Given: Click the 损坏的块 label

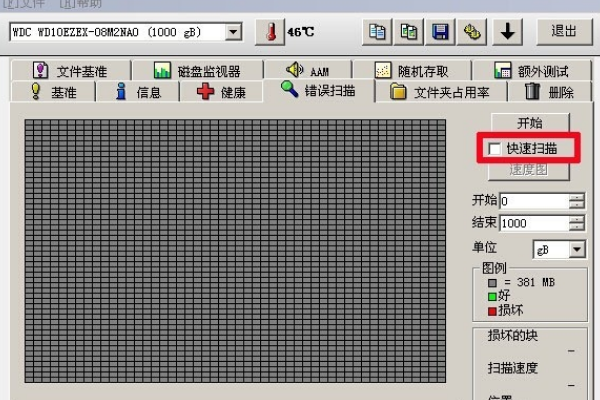Looking at the screenshot, I should click(512, 336).
